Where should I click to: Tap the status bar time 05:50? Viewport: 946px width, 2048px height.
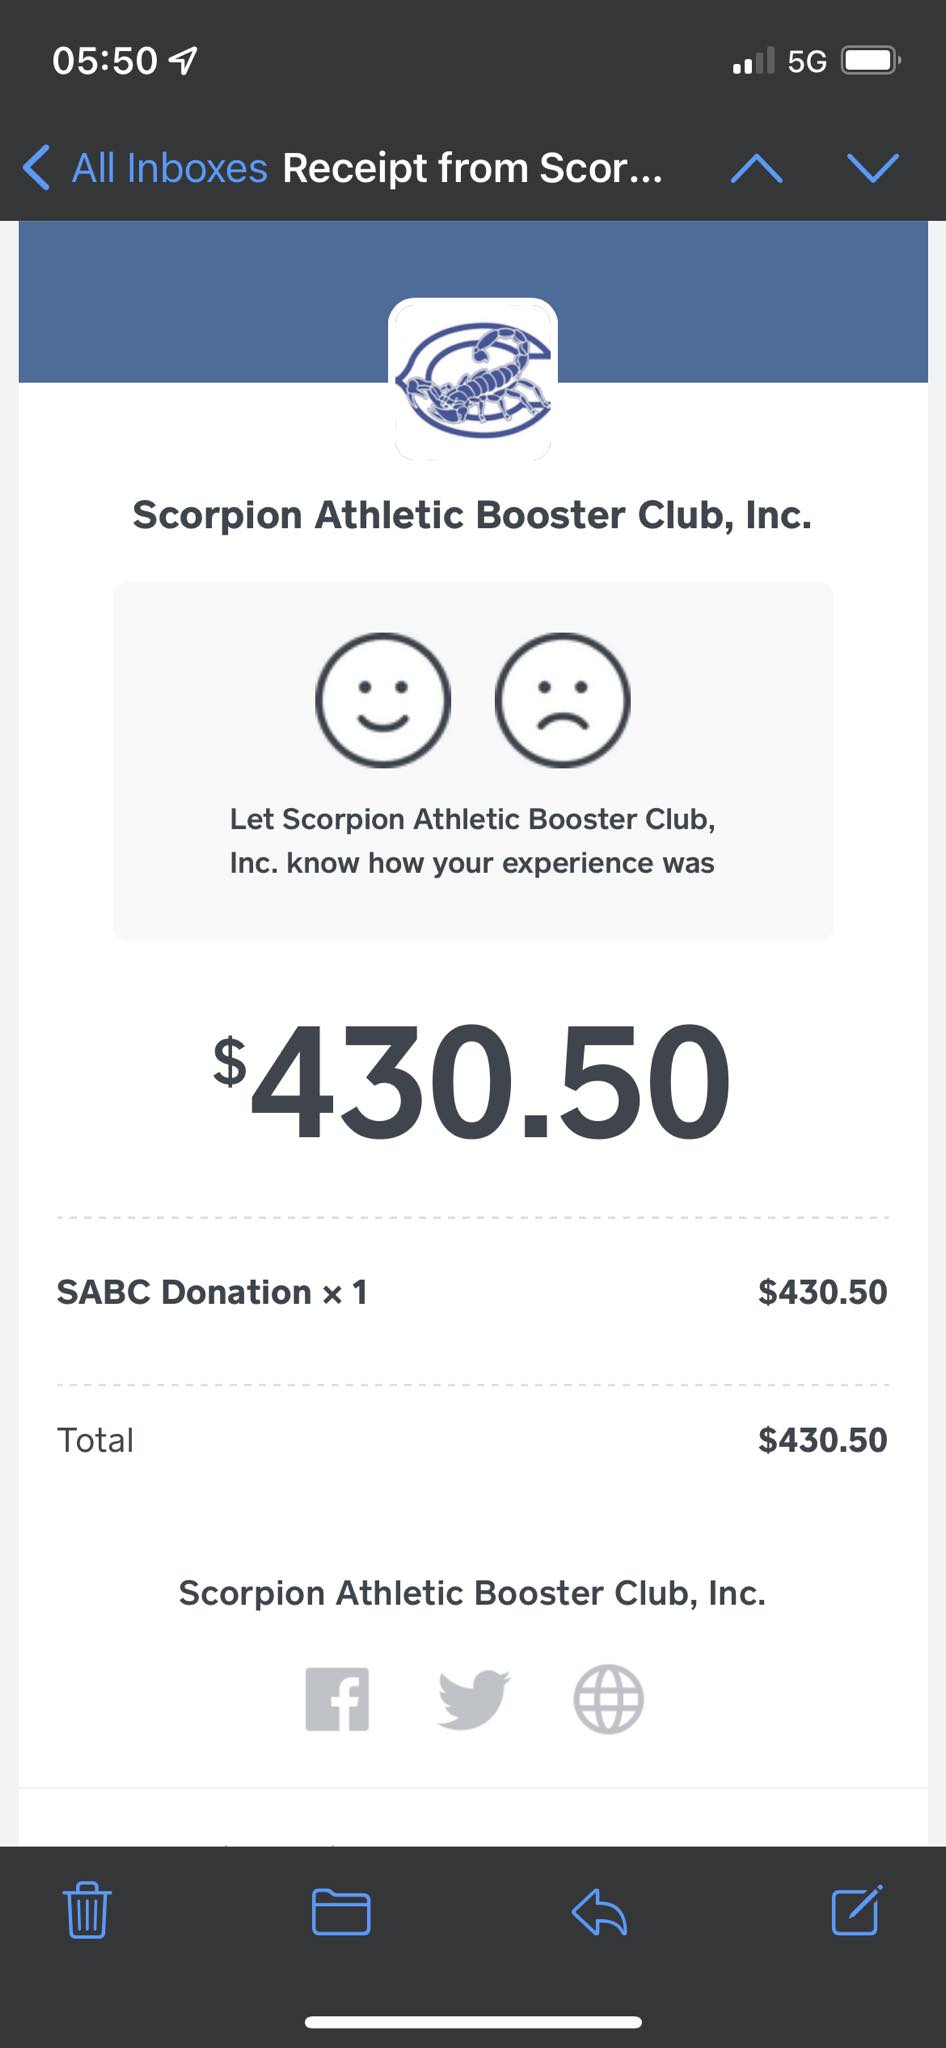[105, 61]
